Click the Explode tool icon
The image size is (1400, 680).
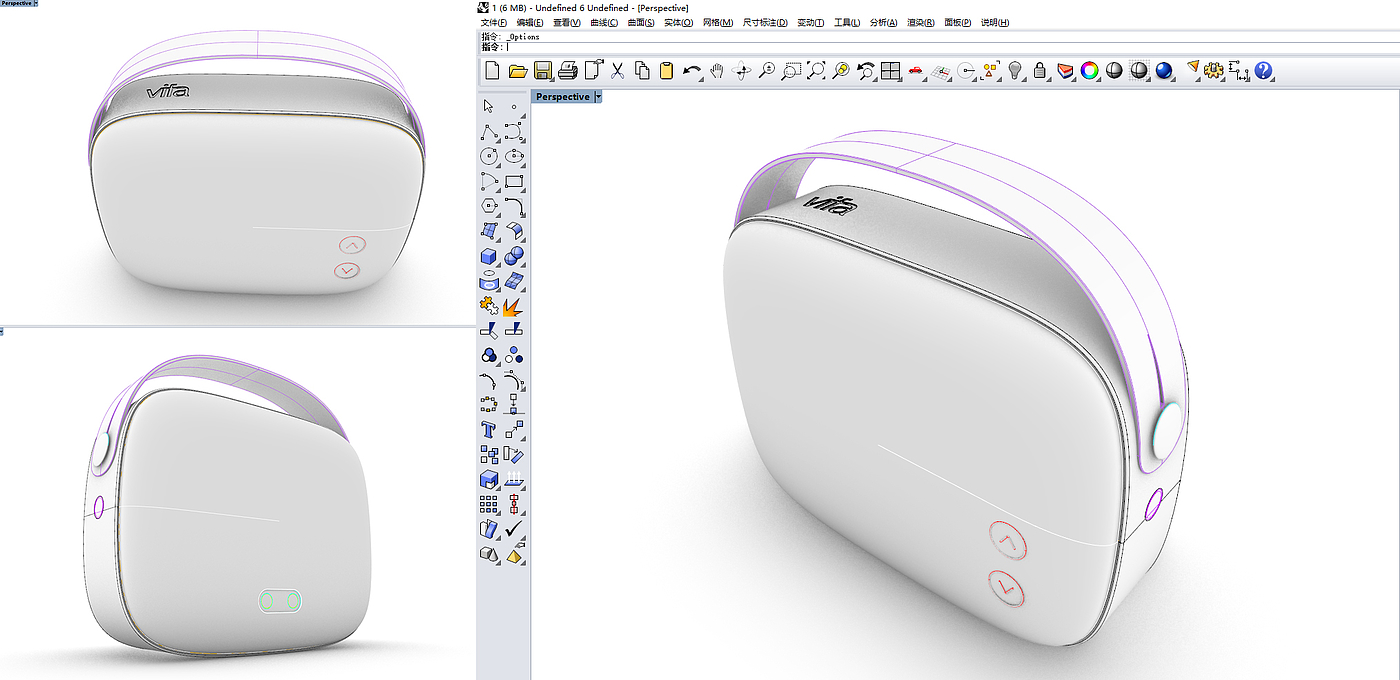pos(514,305)
